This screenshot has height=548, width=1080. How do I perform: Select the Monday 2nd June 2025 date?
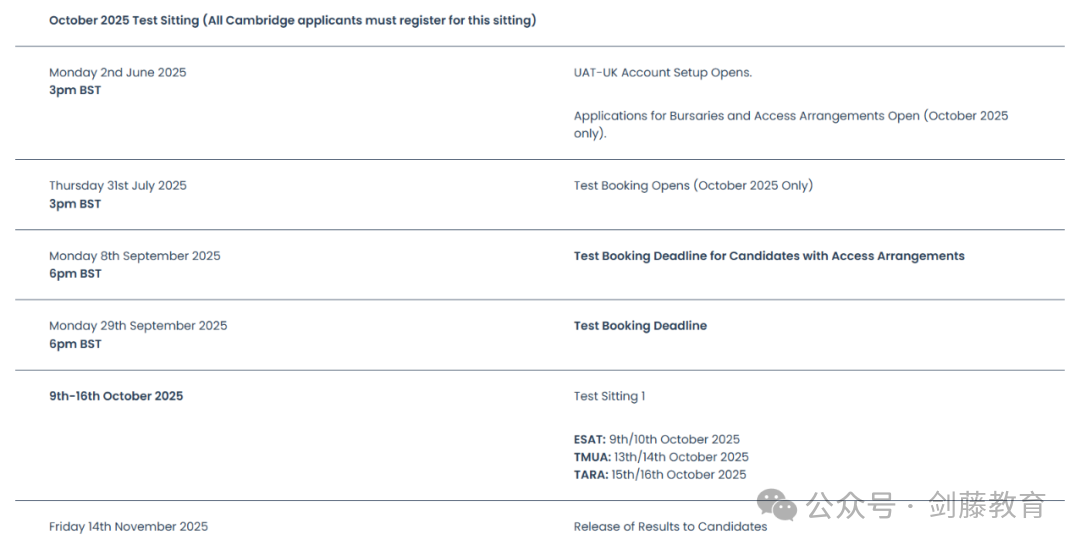118,72
